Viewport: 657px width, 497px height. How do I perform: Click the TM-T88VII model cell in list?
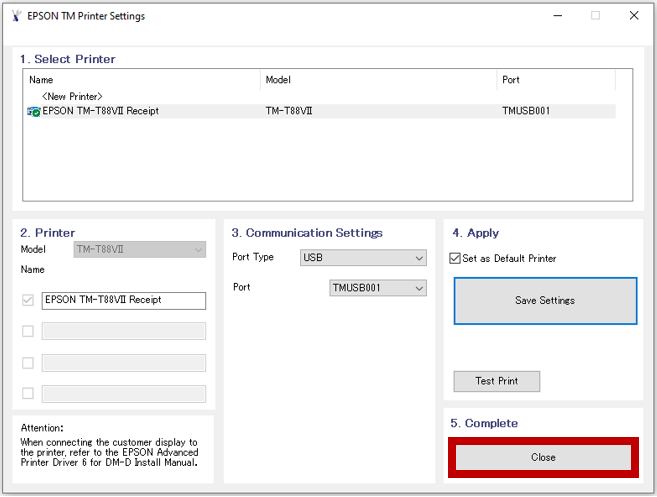pyautogui.click(x=289, y=111)
